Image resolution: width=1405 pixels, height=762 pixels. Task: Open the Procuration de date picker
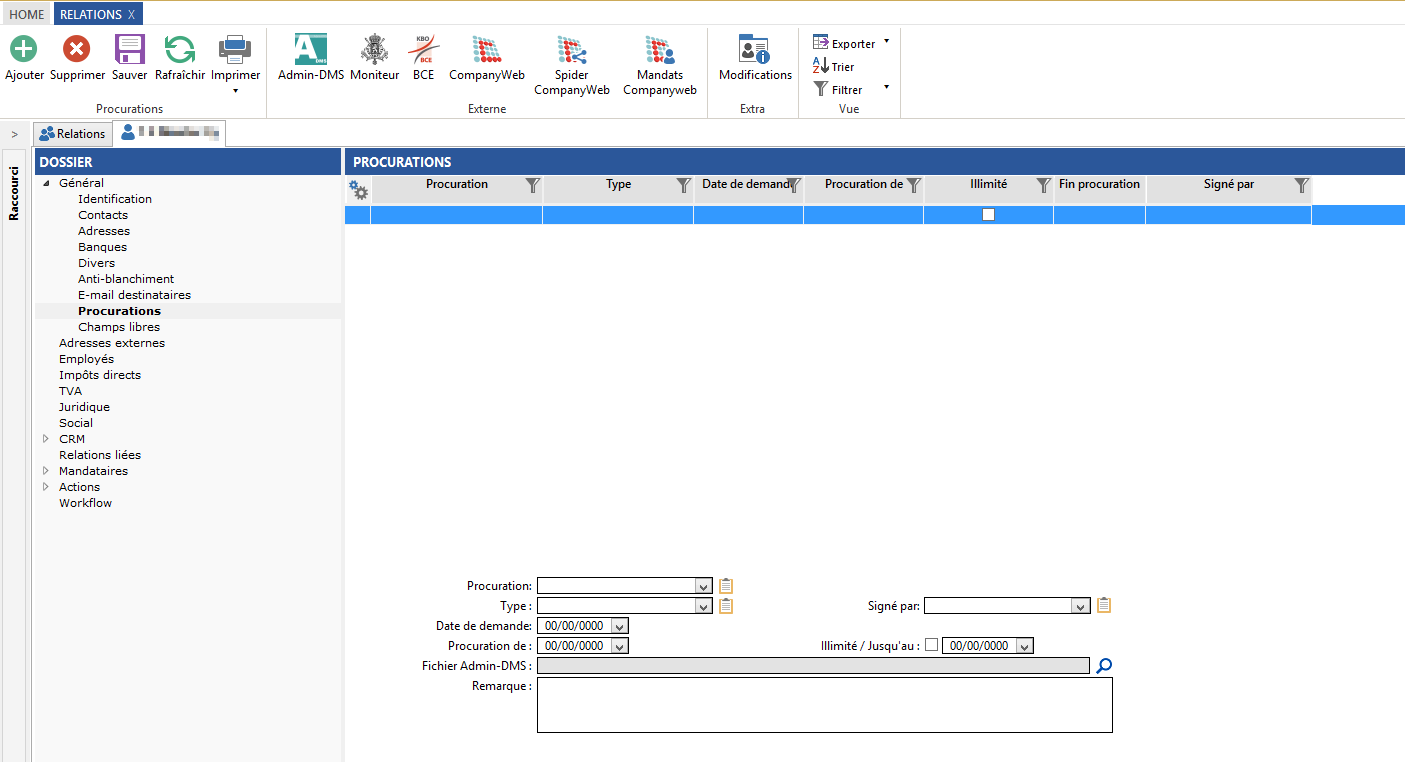click(x=620, y=646)
